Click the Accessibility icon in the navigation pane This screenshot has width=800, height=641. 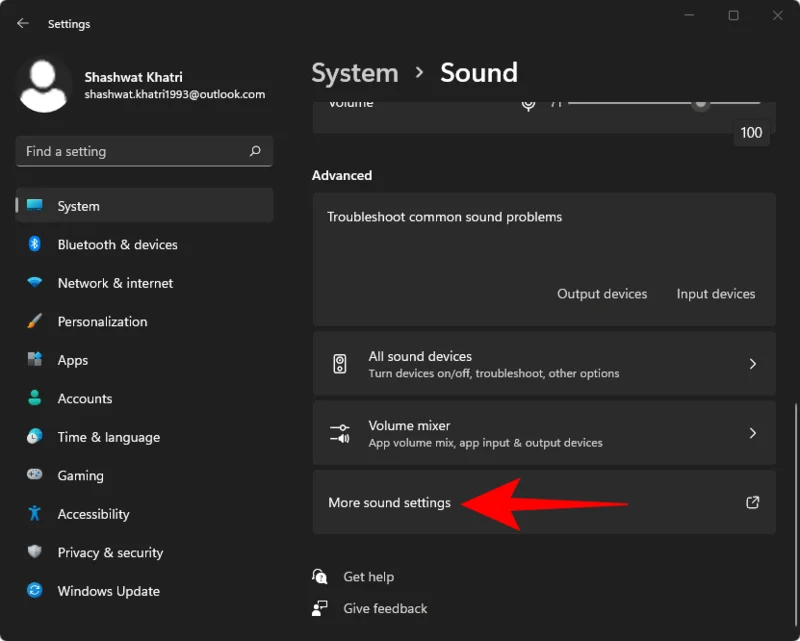30,514
